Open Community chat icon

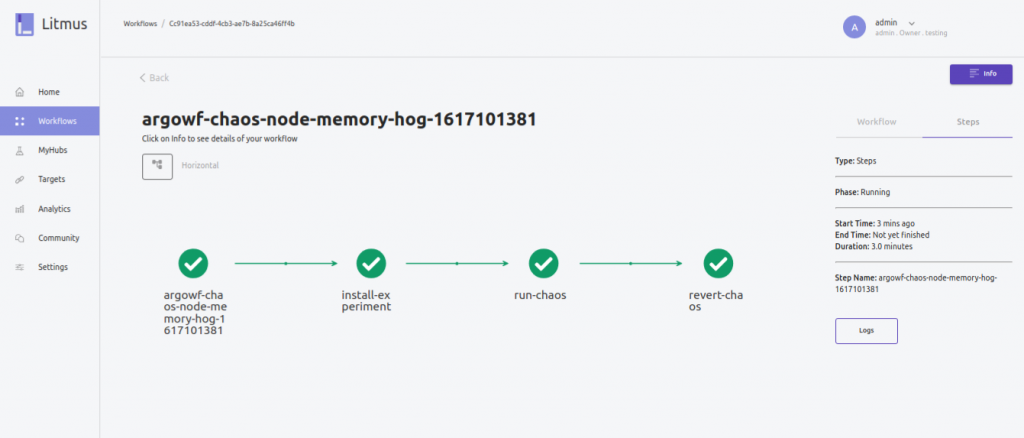[20, 238]
